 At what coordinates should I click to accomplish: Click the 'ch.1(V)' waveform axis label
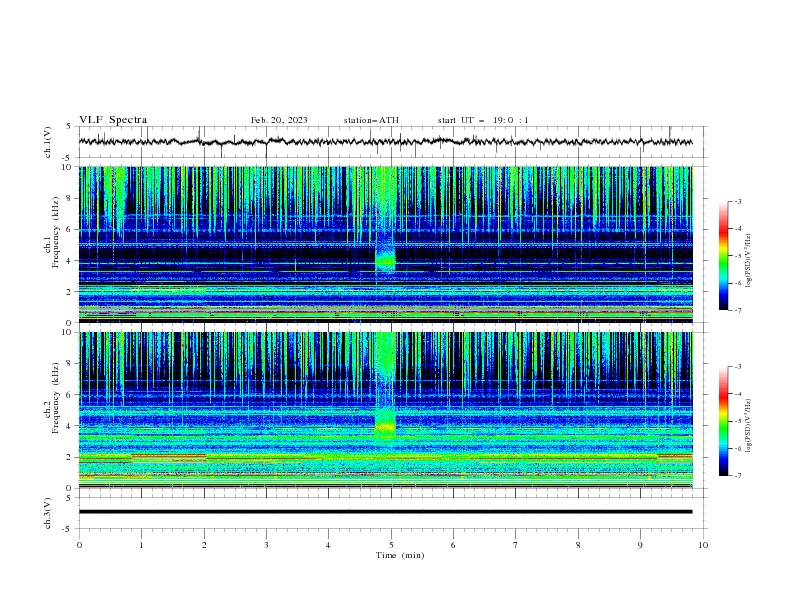pos(47,142)
